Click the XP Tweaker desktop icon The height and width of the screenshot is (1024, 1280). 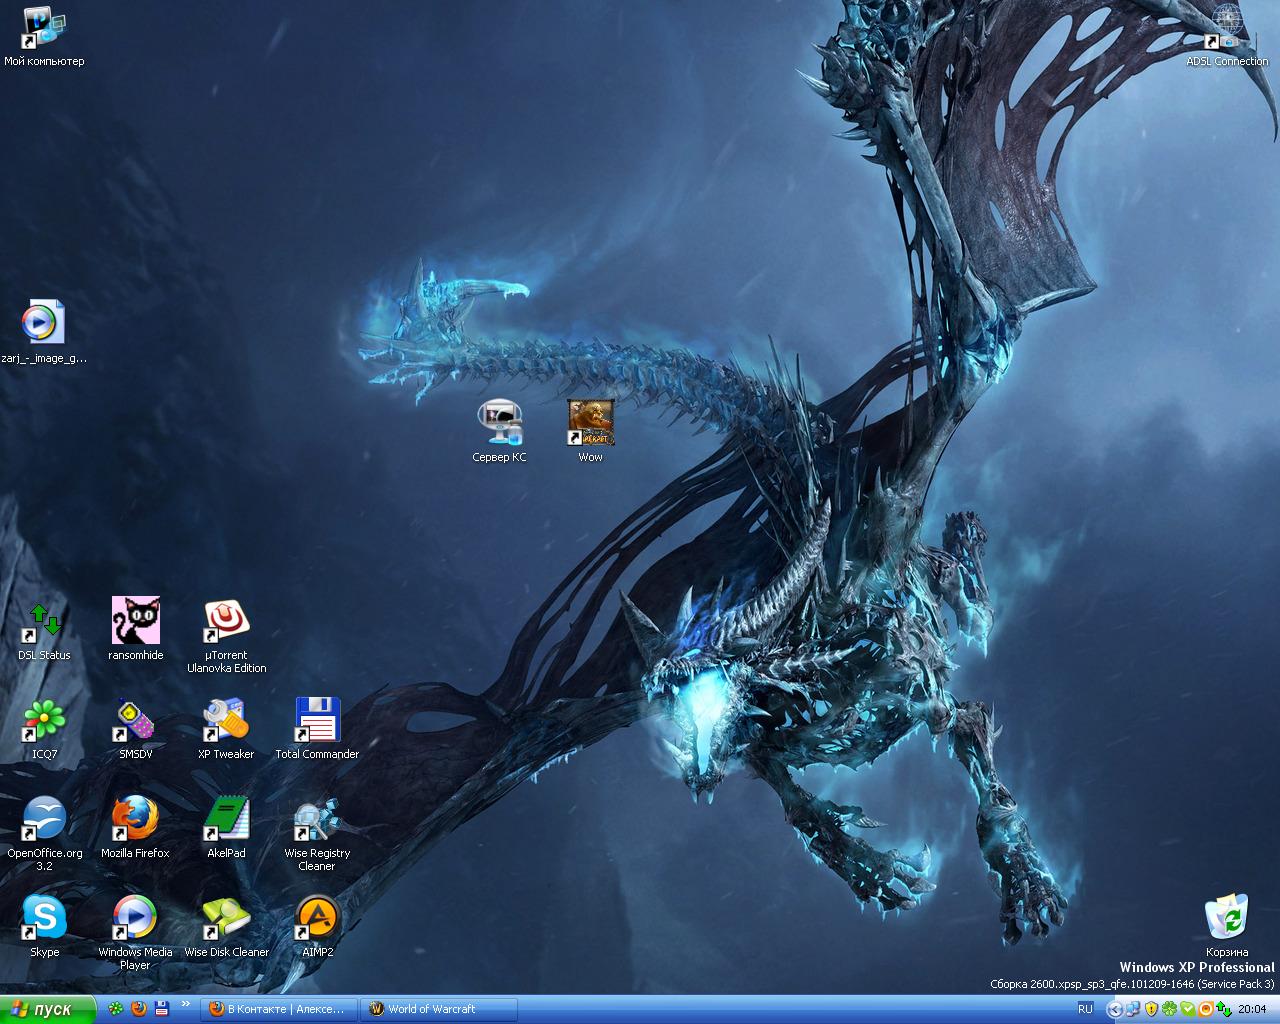226,720
